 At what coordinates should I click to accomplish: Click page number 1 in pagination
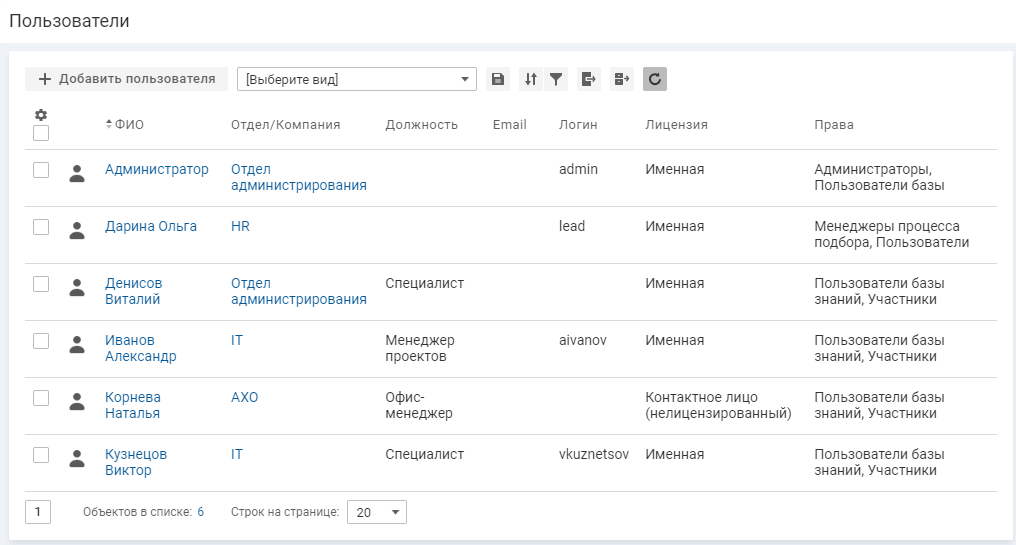pos(38,512)
